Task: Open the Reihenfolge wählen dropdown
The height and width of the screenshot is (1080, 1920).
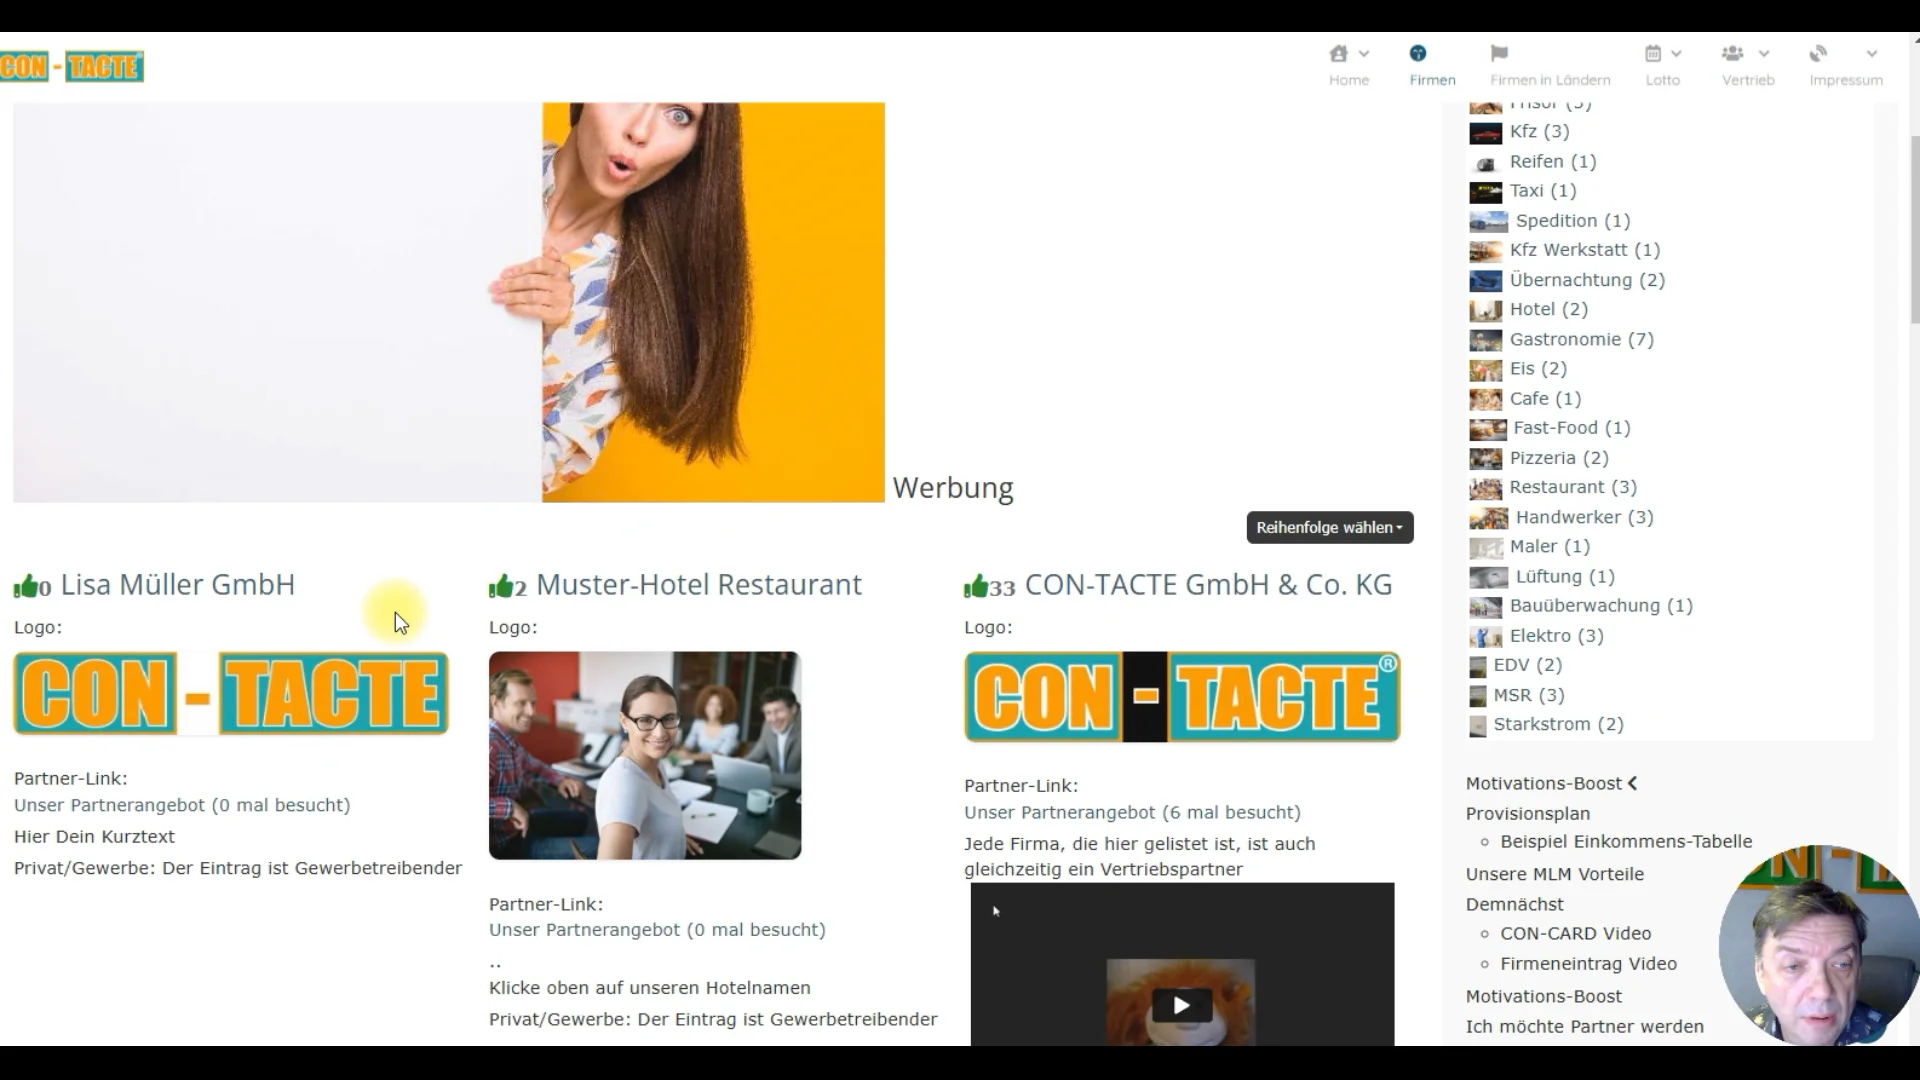Action: click(x=1329, y=528)
